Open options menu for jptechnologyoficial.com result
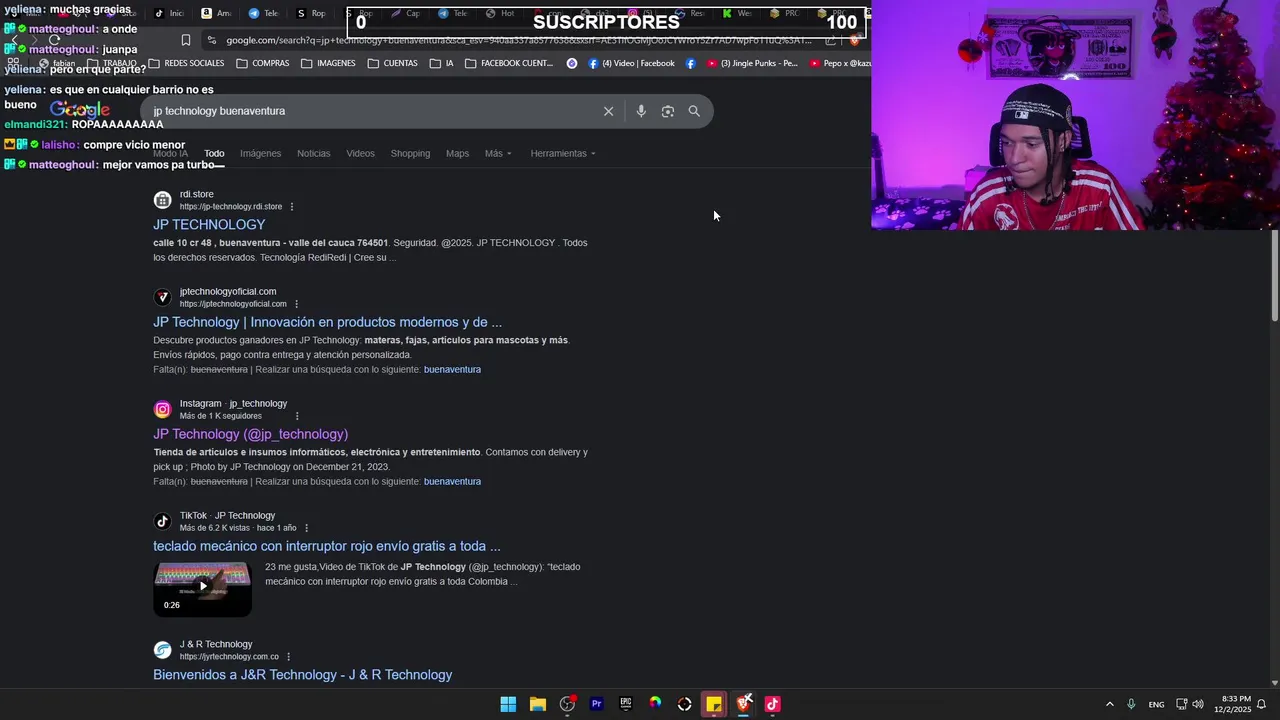This screenshot has width=1280, height=720. (x=296, y=304)
